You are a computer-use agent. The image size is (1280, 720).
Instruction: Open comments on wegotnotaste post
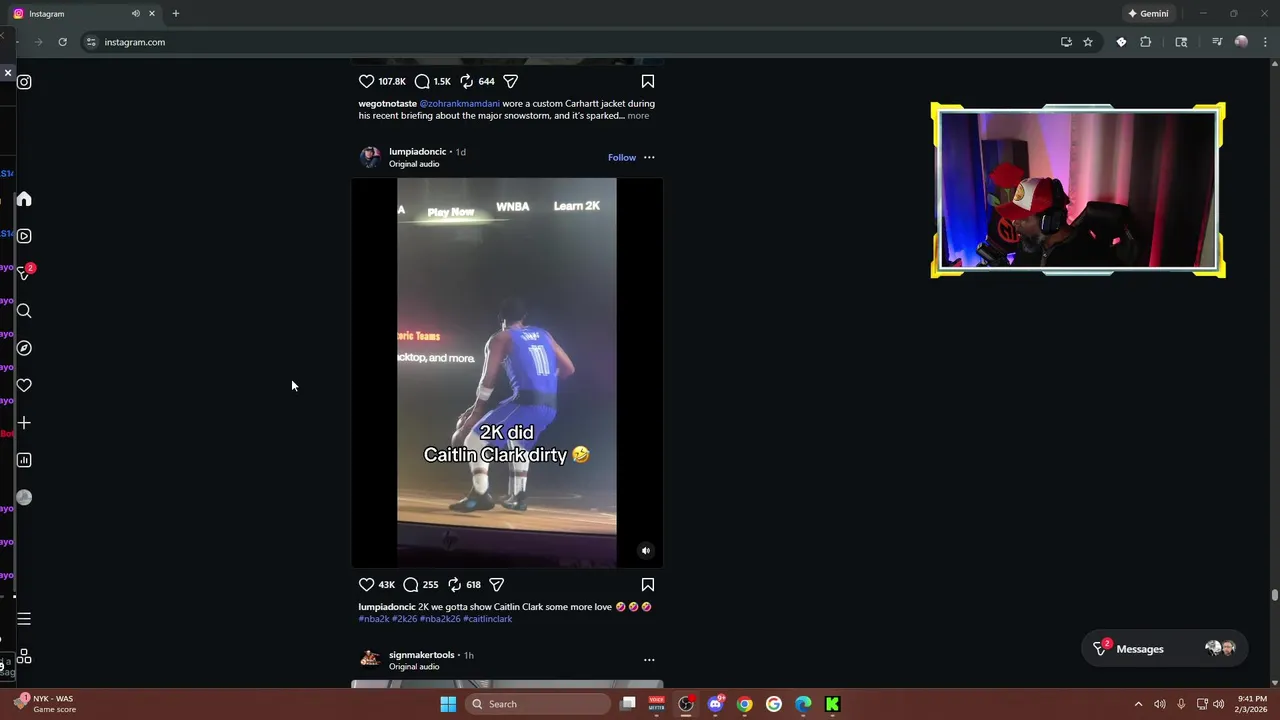(422, 81)
